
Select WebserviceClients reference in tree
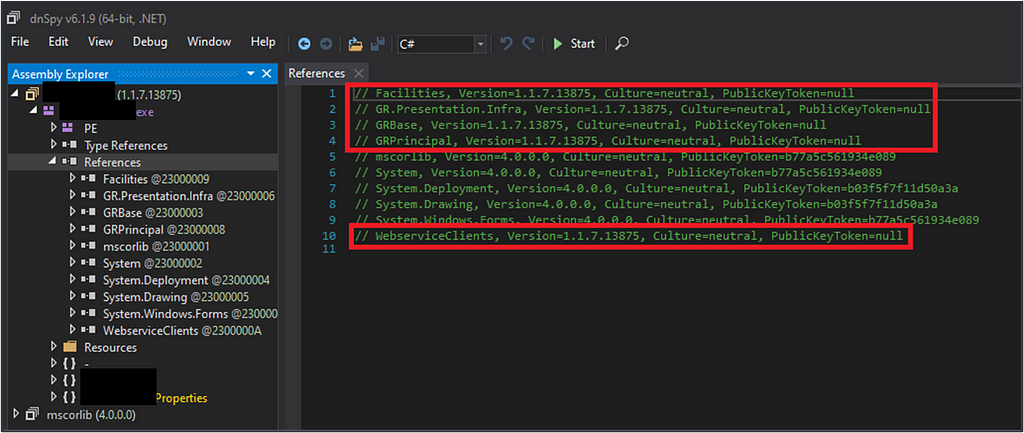(x=181, y=330)
